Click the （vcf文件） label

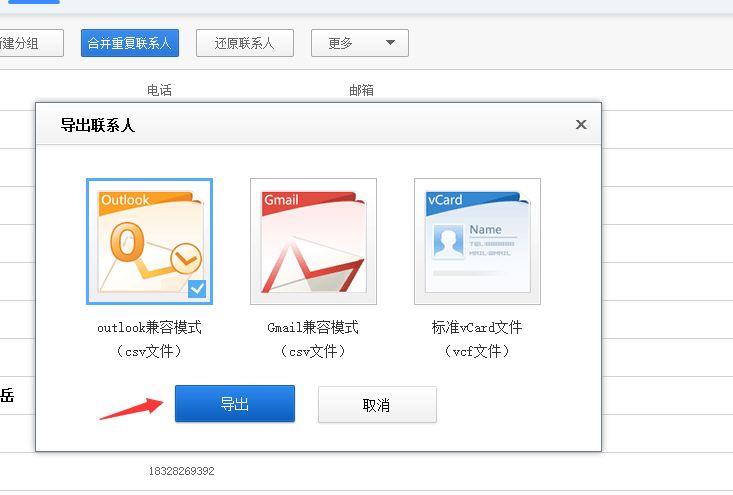[x=477, y=351]
